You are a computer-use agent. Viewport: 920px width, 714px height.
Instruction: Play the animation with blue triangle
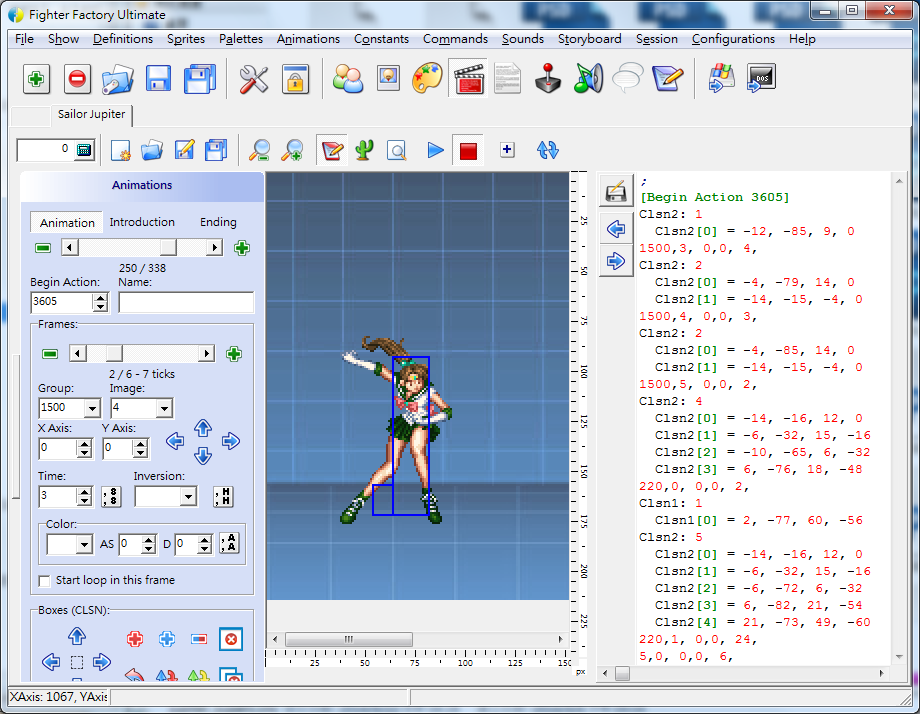435,150
